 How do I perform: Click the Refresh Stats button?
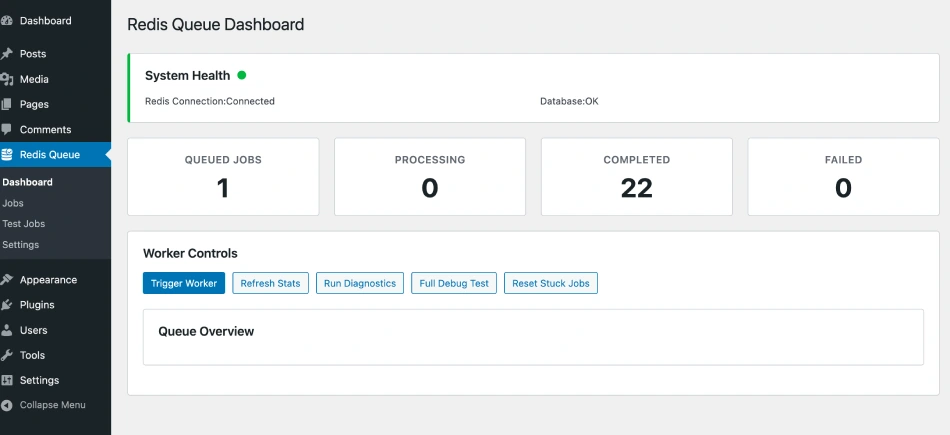point(270,283)
